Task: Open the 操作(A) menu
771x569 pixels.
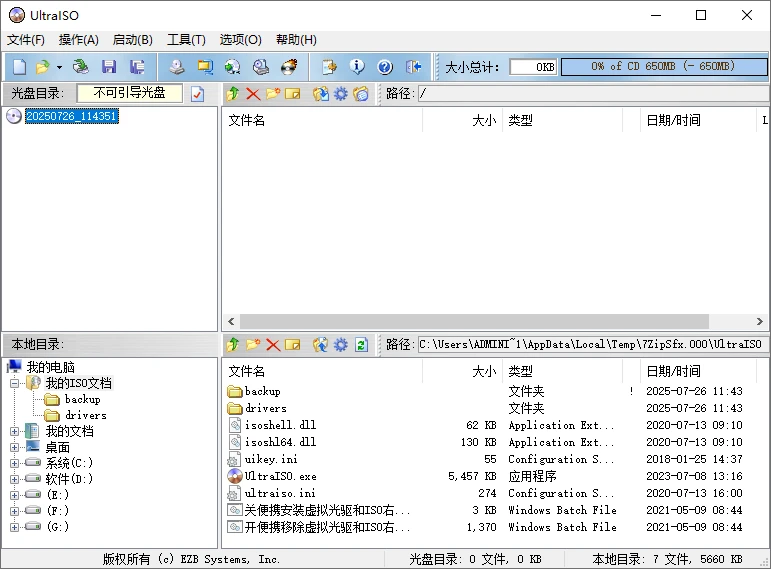Action: coord(79,40)
